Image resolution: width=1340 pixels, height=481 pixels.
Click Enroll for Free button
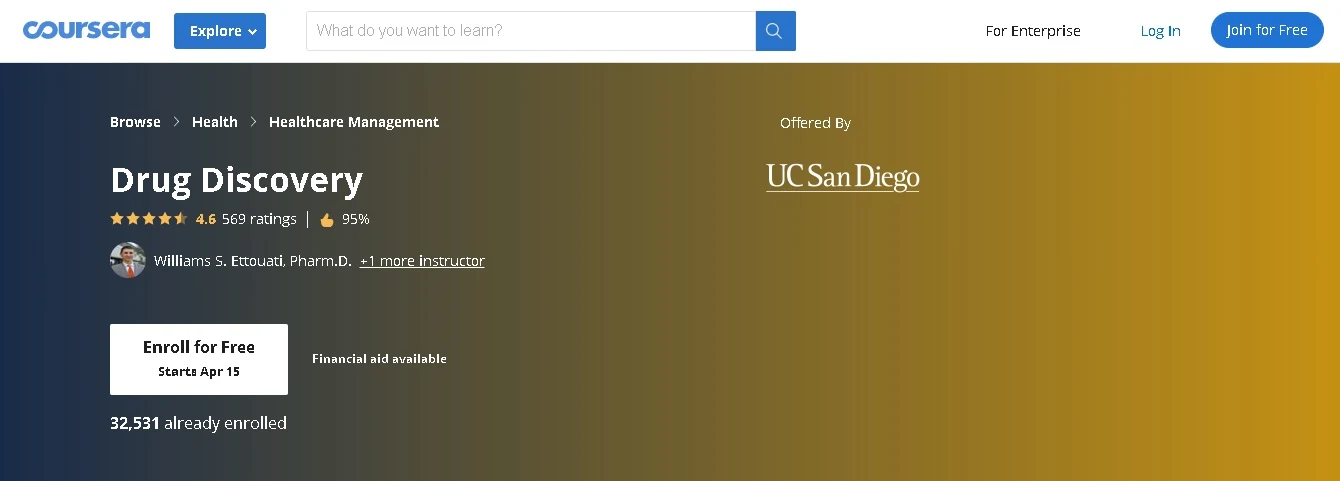(x=199, y=359)
